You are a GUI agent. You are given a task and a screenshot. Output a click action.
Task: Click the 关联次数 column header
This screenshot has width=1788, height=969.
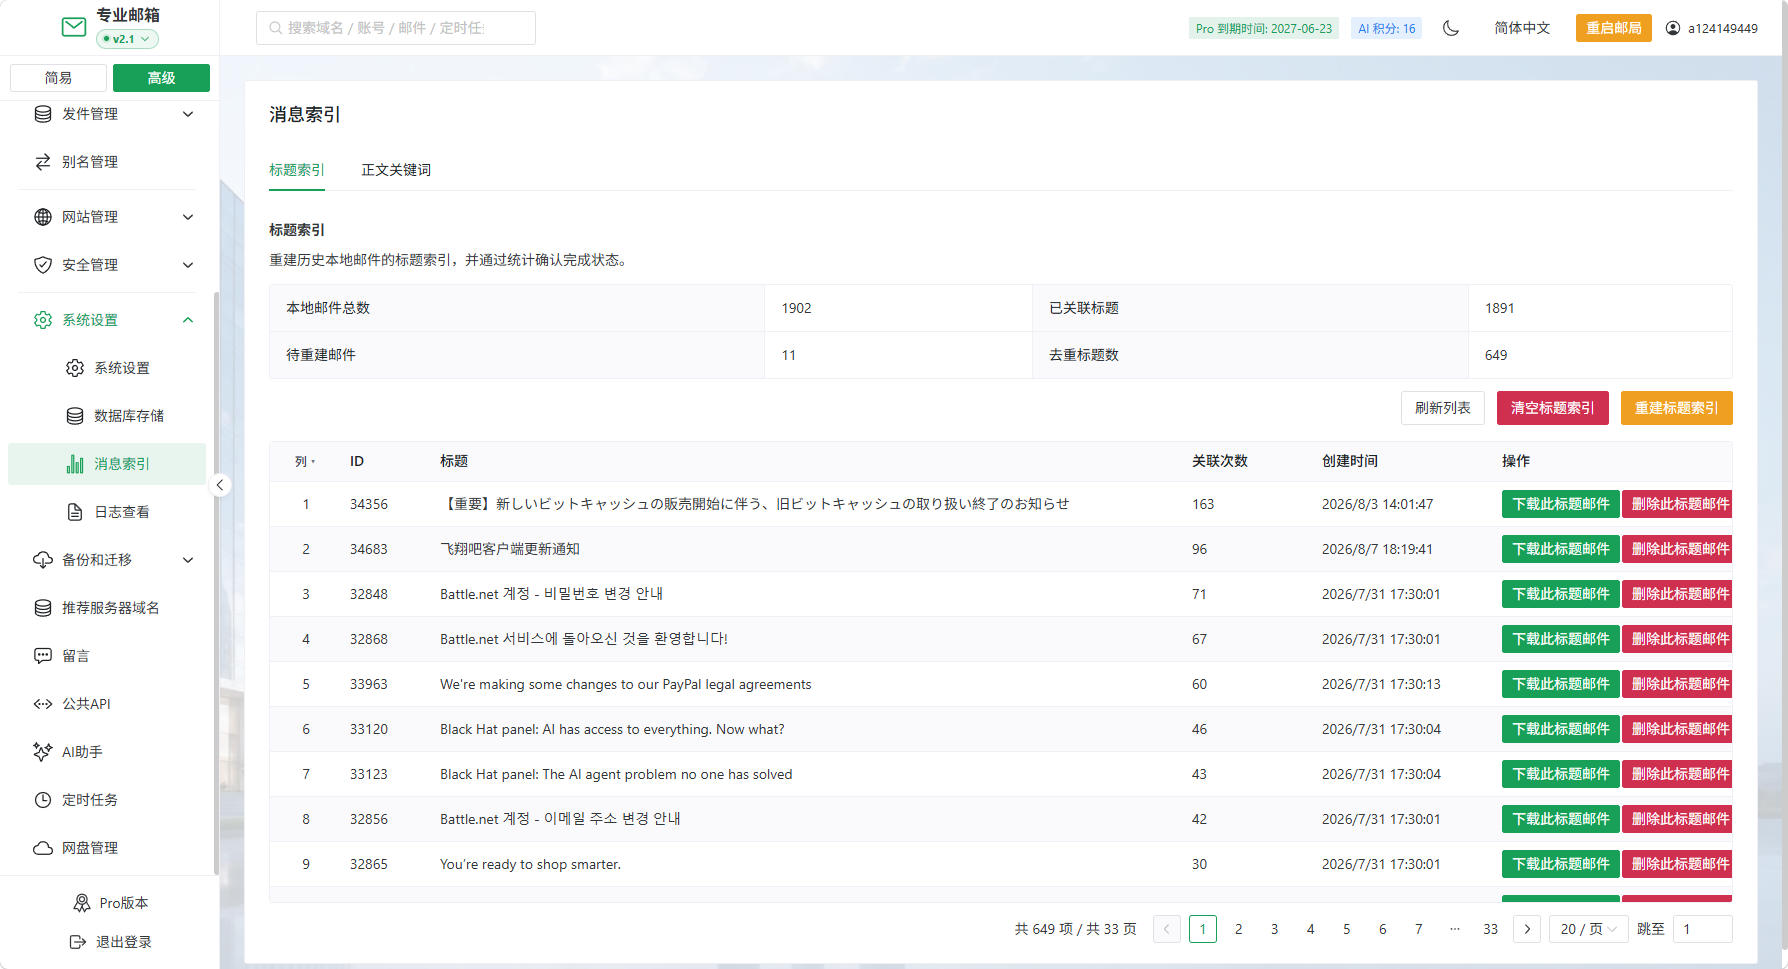pyautogui.click(x=1219, y=461)
